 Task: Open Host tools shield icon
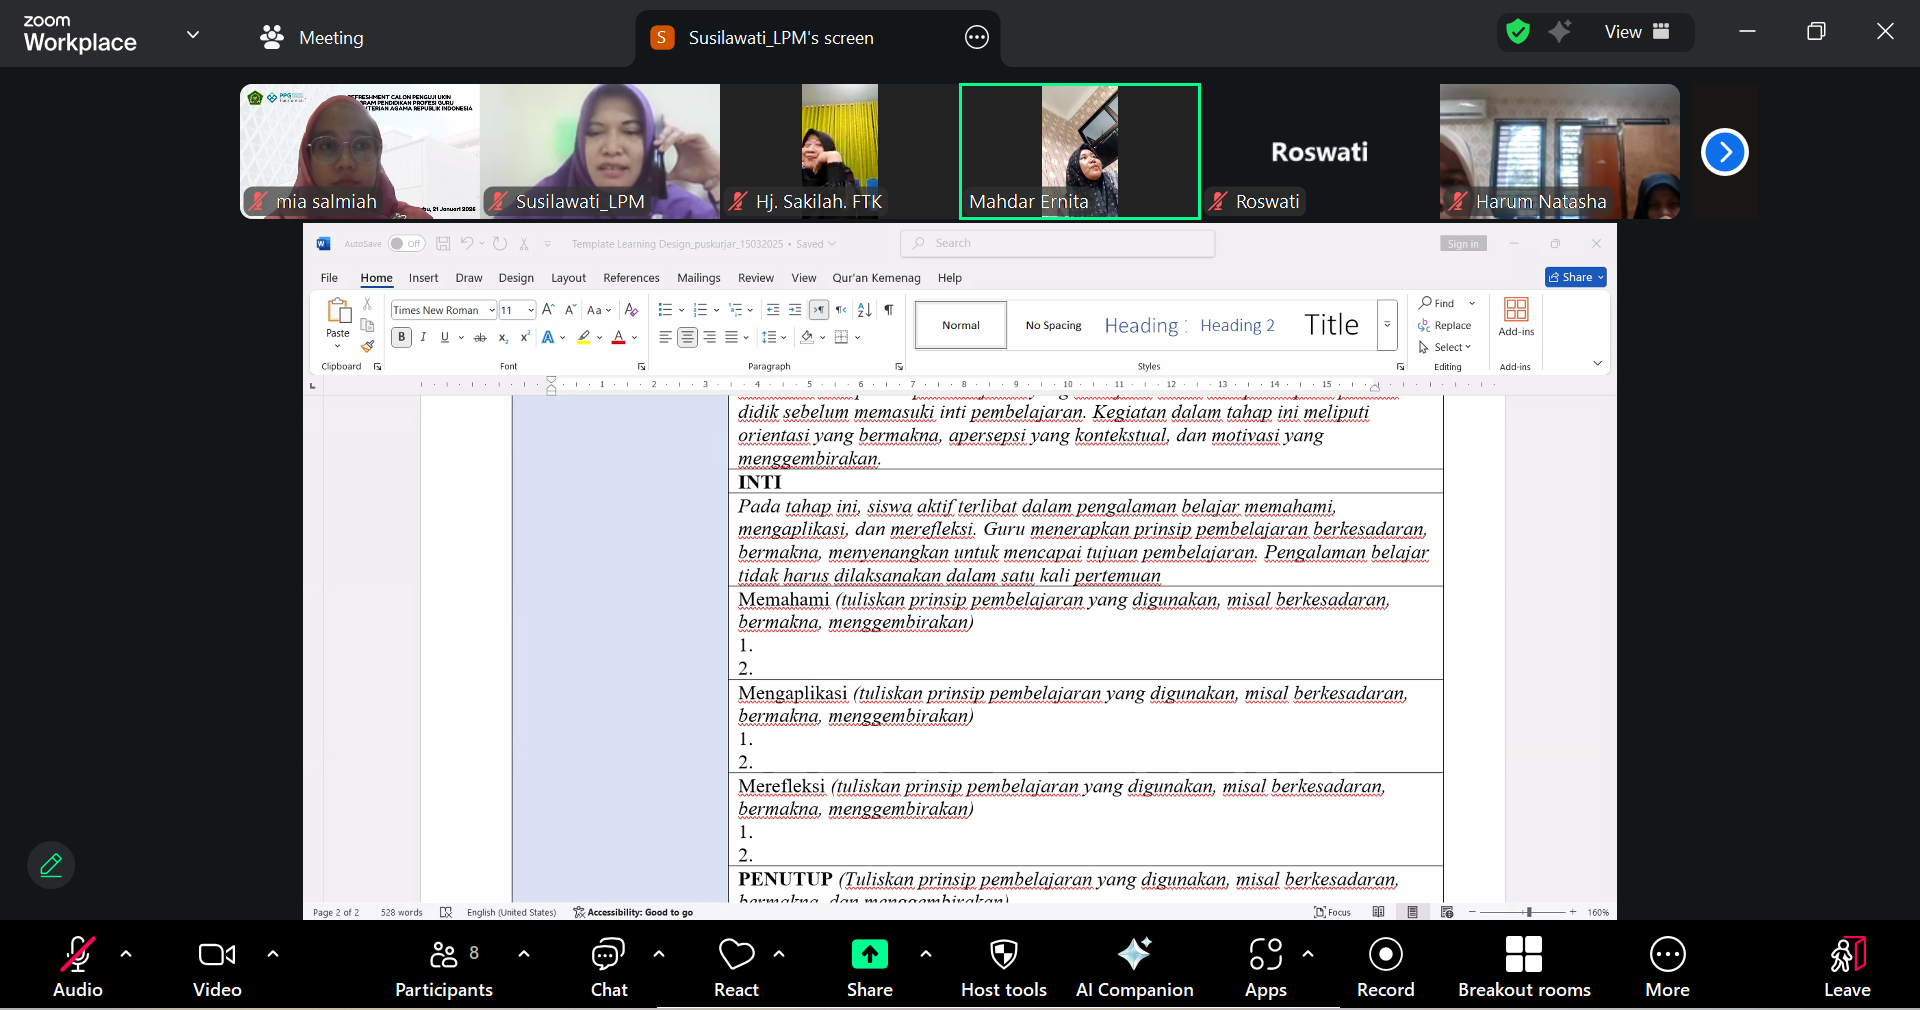[x=1003, y=966]
